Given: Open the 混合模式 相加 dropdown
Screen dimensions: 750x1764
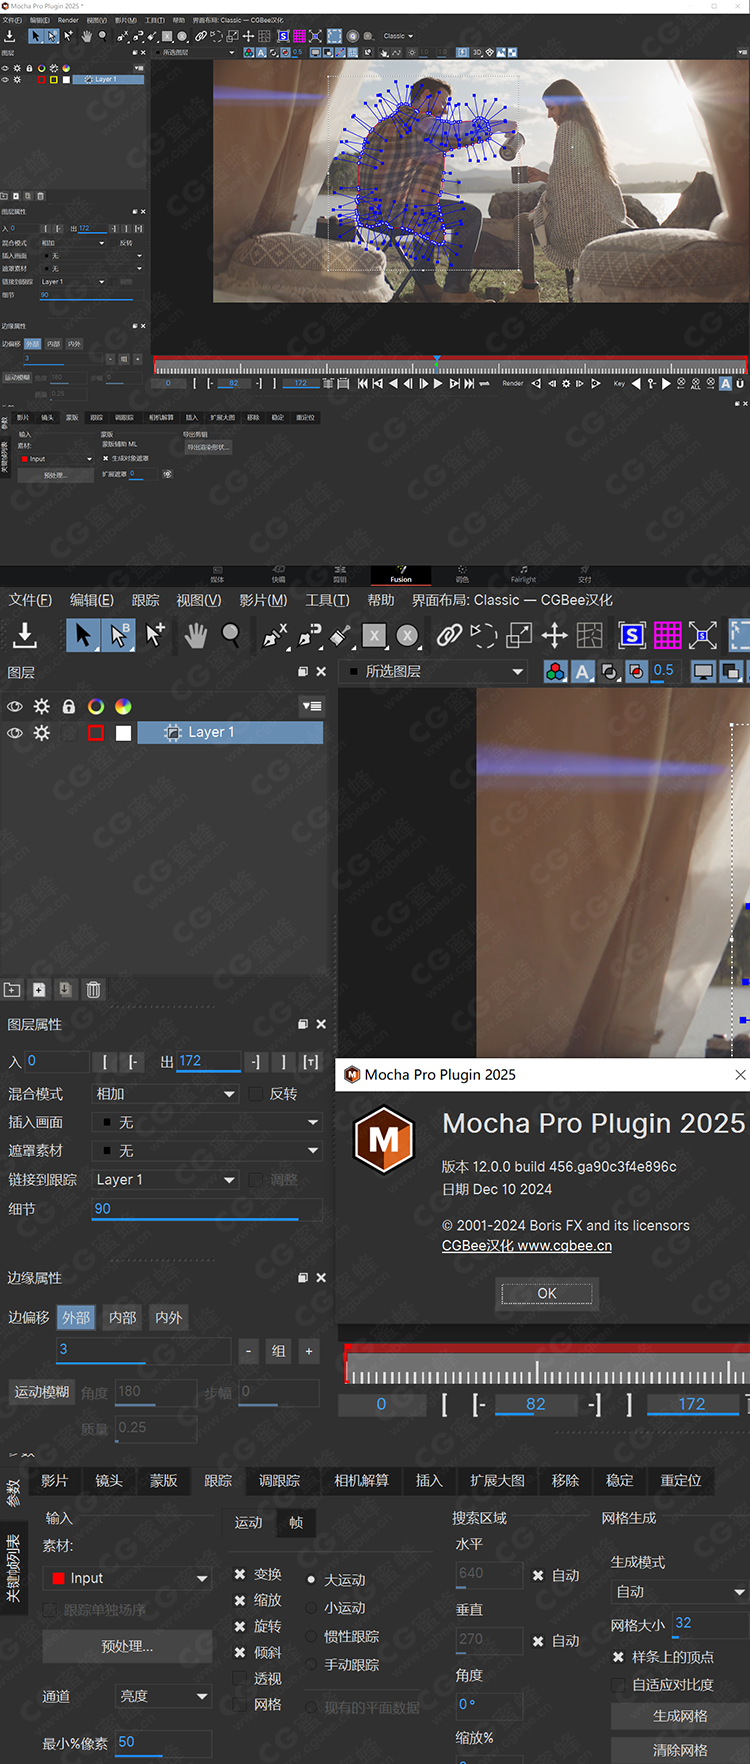Looking at the screenshot, I should [165, 1094].
